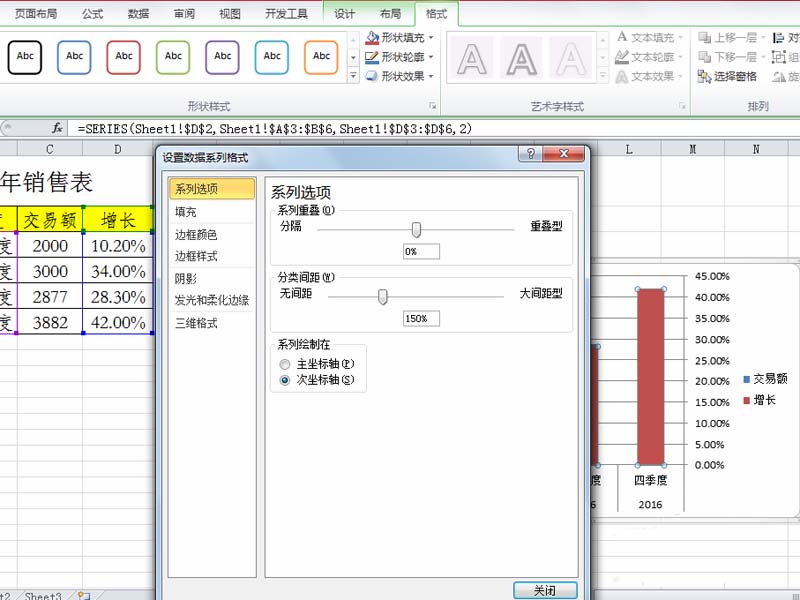Open the 填充 category in the dialog
Image resolution: width=800 pixels, height=600 pixels.
coord(186,212)
